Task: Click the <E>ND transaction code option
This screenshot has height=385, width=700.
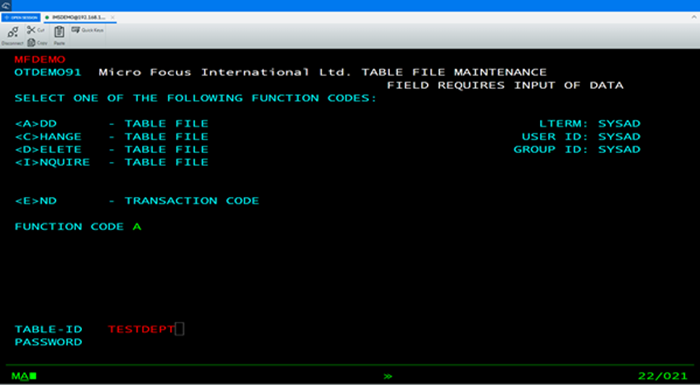Action: 137,201
